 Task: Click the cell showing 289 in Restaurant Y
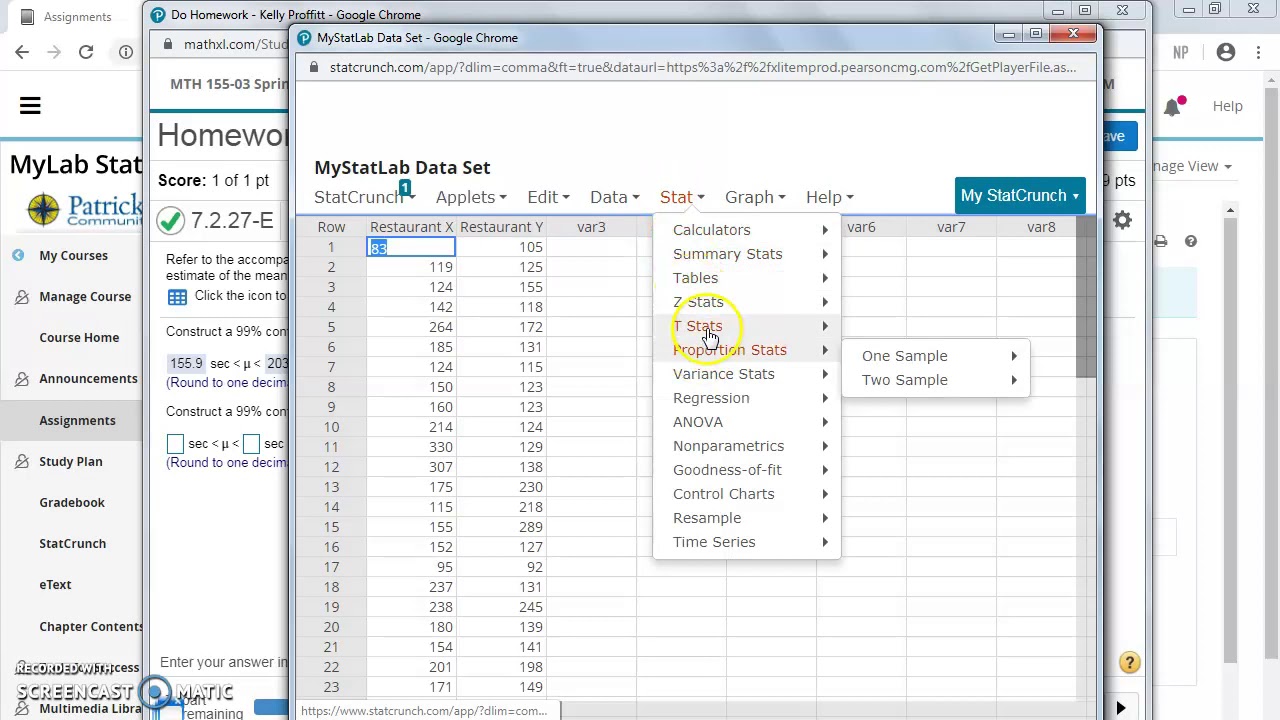coord(501,527)
